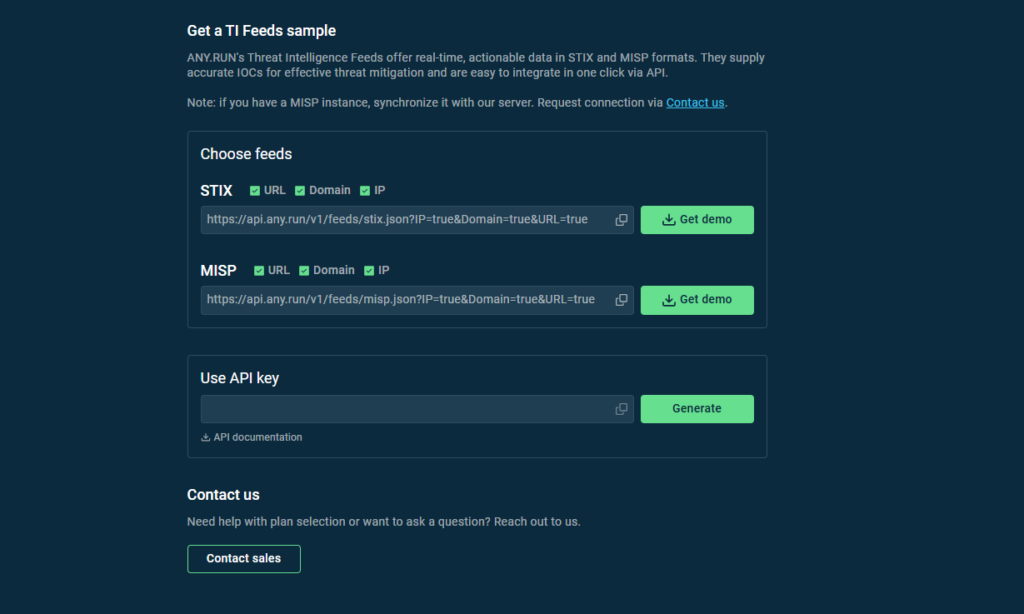Copy the MISP feed URL
1024x614 pixels.
coord(621,300)
